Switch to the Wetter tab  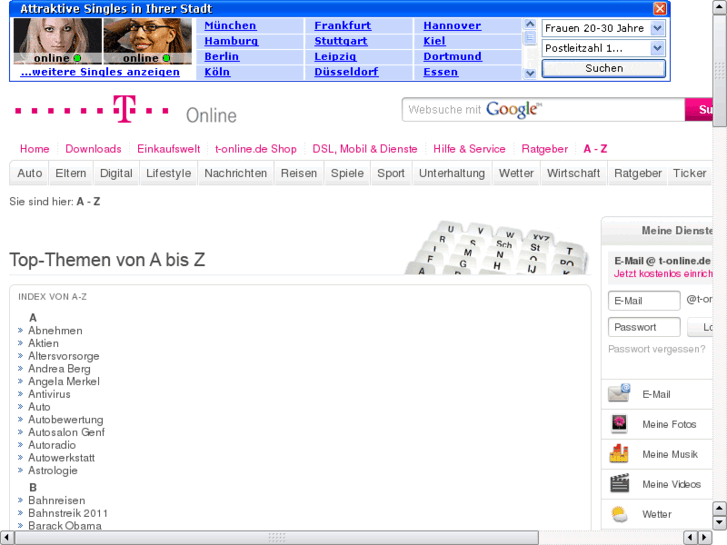pos(516,173)
